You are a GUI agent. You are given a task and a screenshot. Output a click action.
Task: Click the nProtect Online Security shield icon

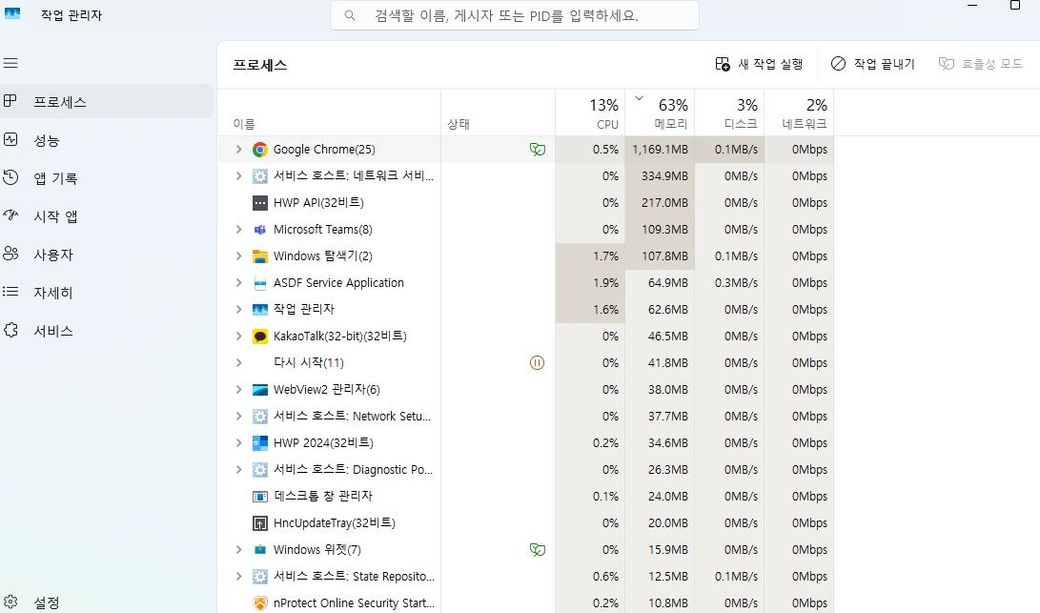[260, 603]
